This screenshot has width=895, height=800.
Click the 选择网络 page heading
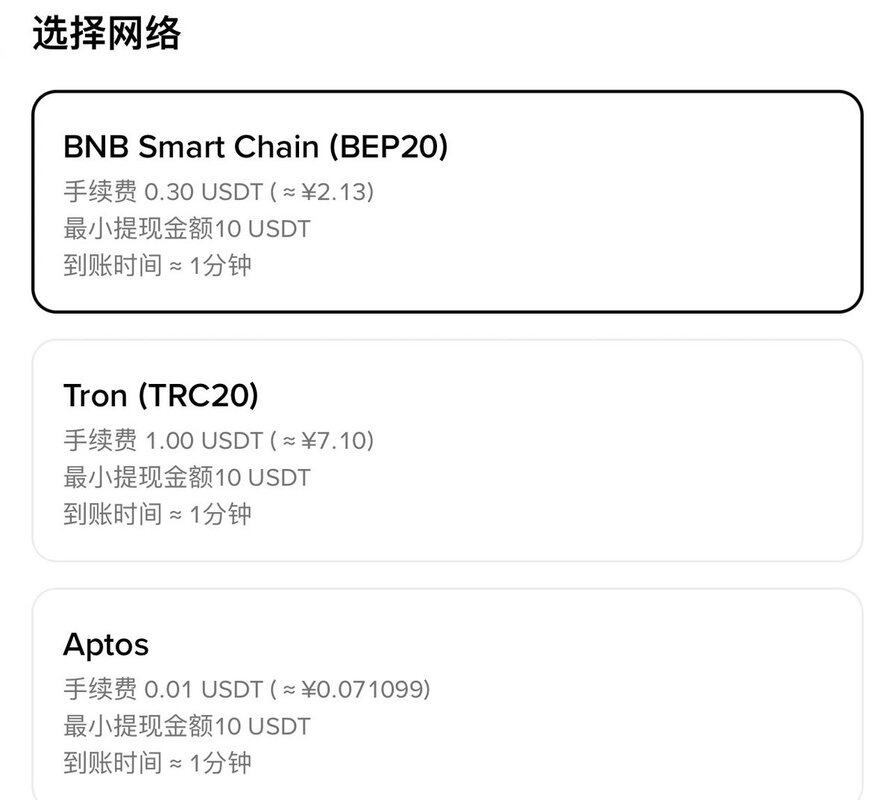pos(107,34)
